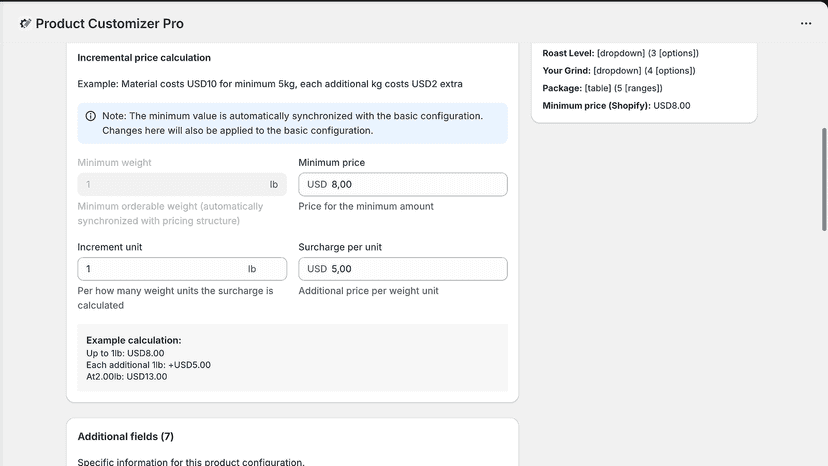
Task: Click 'Additional price per weight unit' hint
Action: (x=369, y=291)
